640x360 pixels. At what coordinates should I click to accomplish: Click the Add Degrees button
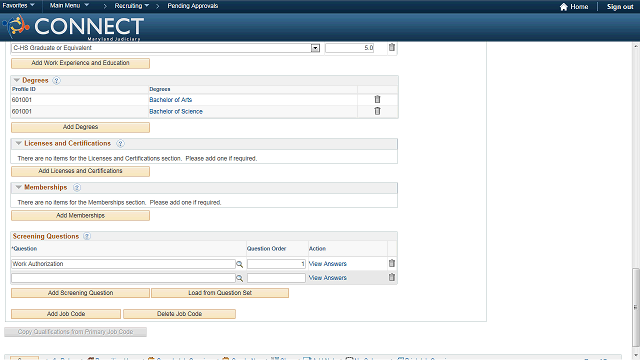pos(80,127)
